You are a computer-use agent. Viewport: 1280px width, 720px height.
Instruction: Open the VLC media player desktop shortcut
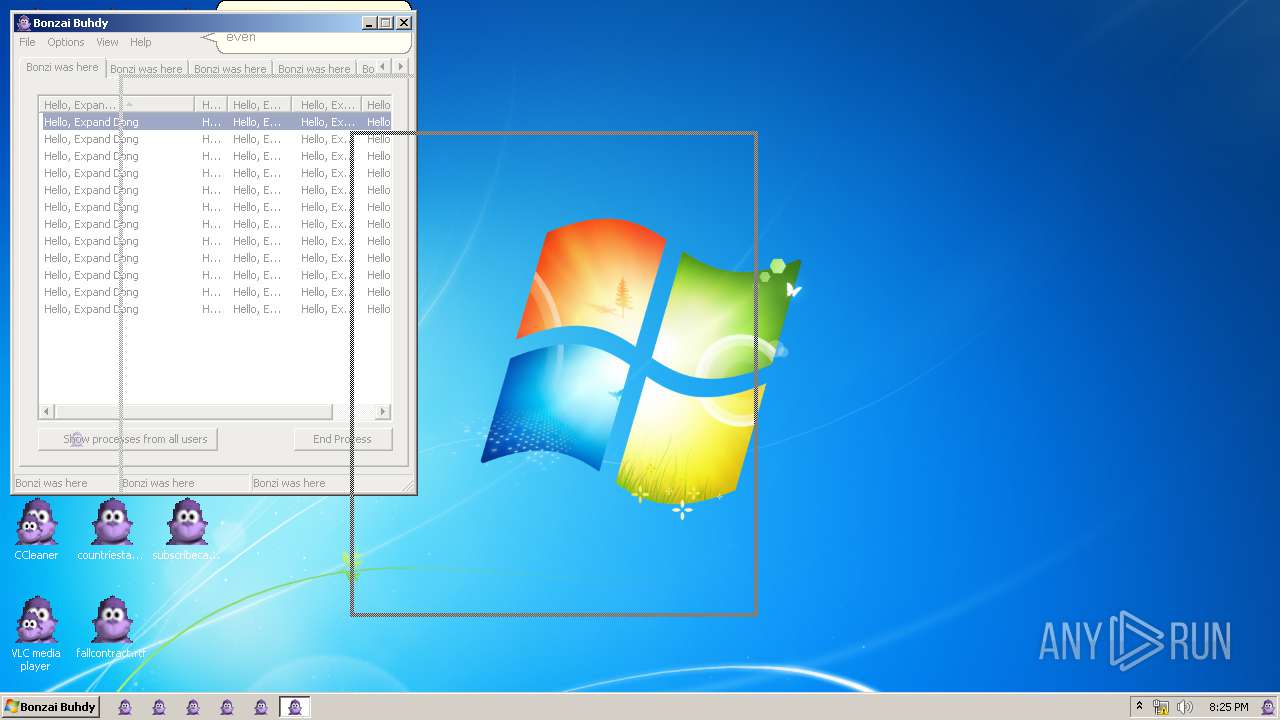tap(36, 634)
